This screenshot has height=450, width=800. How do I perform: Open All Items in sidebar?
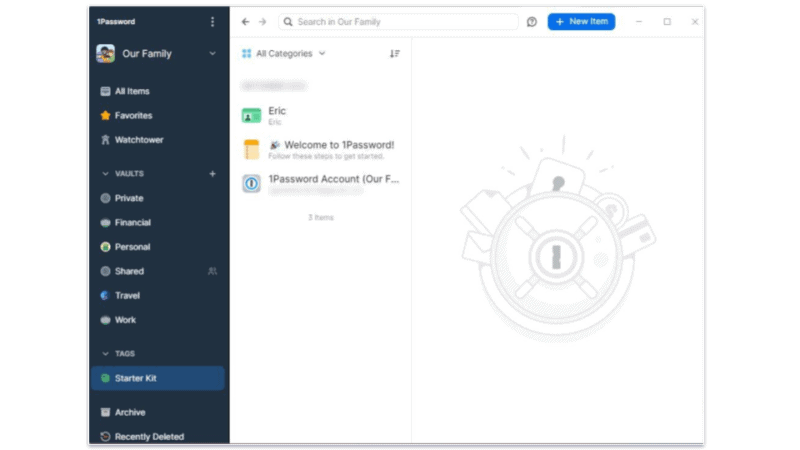pyautogui.click(x=157, y=91)
